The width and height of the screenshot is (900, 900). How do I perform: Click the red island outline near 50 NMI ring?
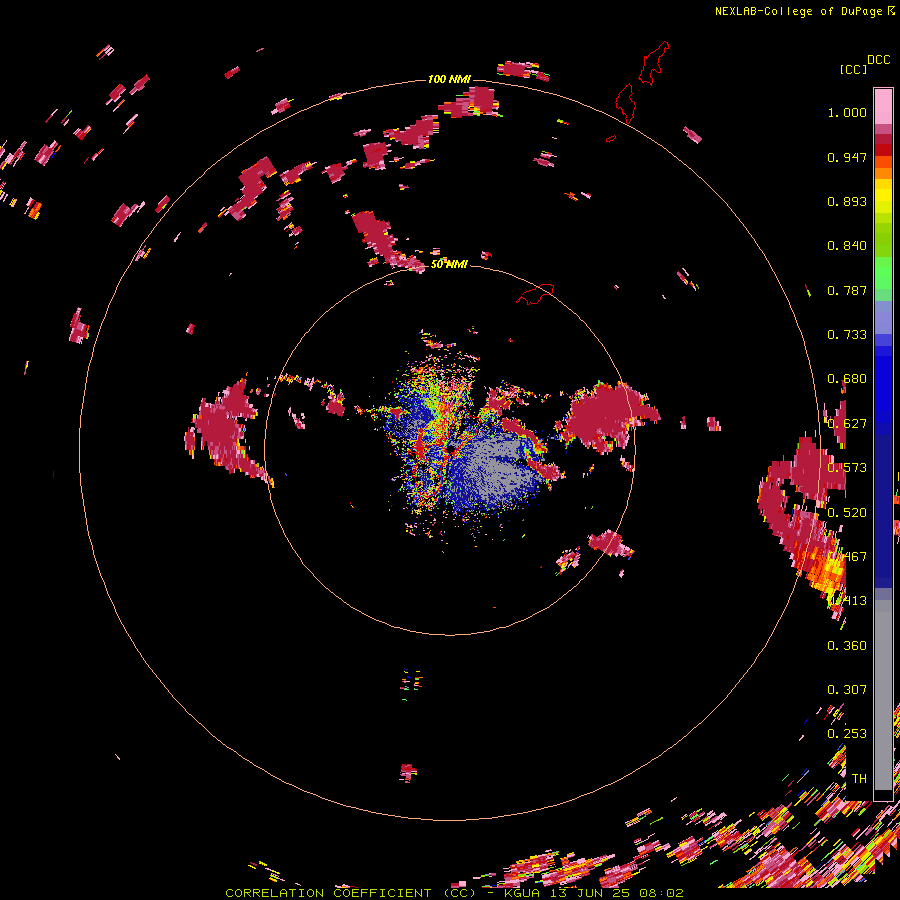[536, 293]
